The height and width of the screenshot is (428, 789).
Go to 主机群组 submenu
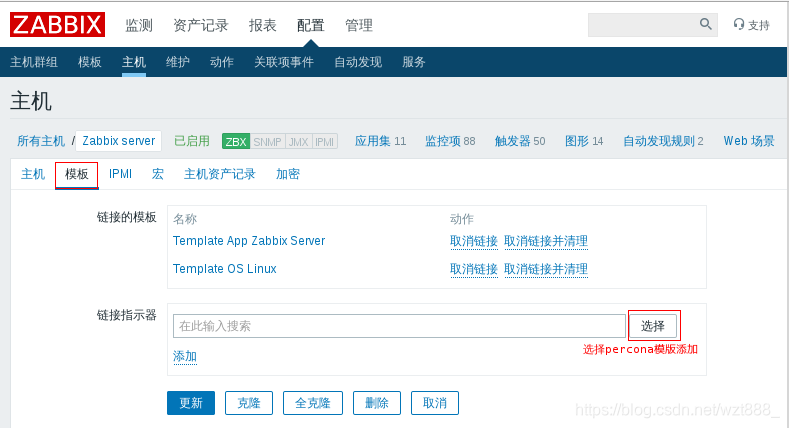[34, 62]
